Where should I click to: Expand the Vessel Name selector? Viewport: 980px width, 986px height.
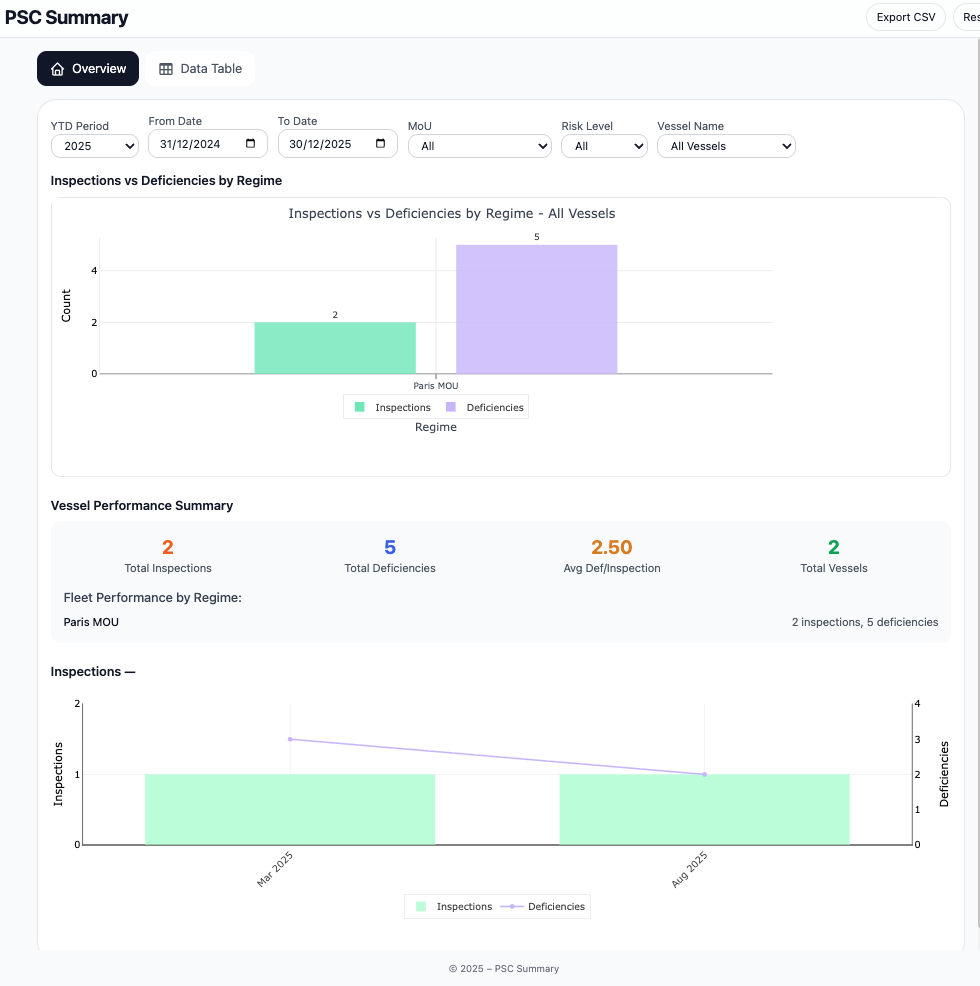(726, 145)
